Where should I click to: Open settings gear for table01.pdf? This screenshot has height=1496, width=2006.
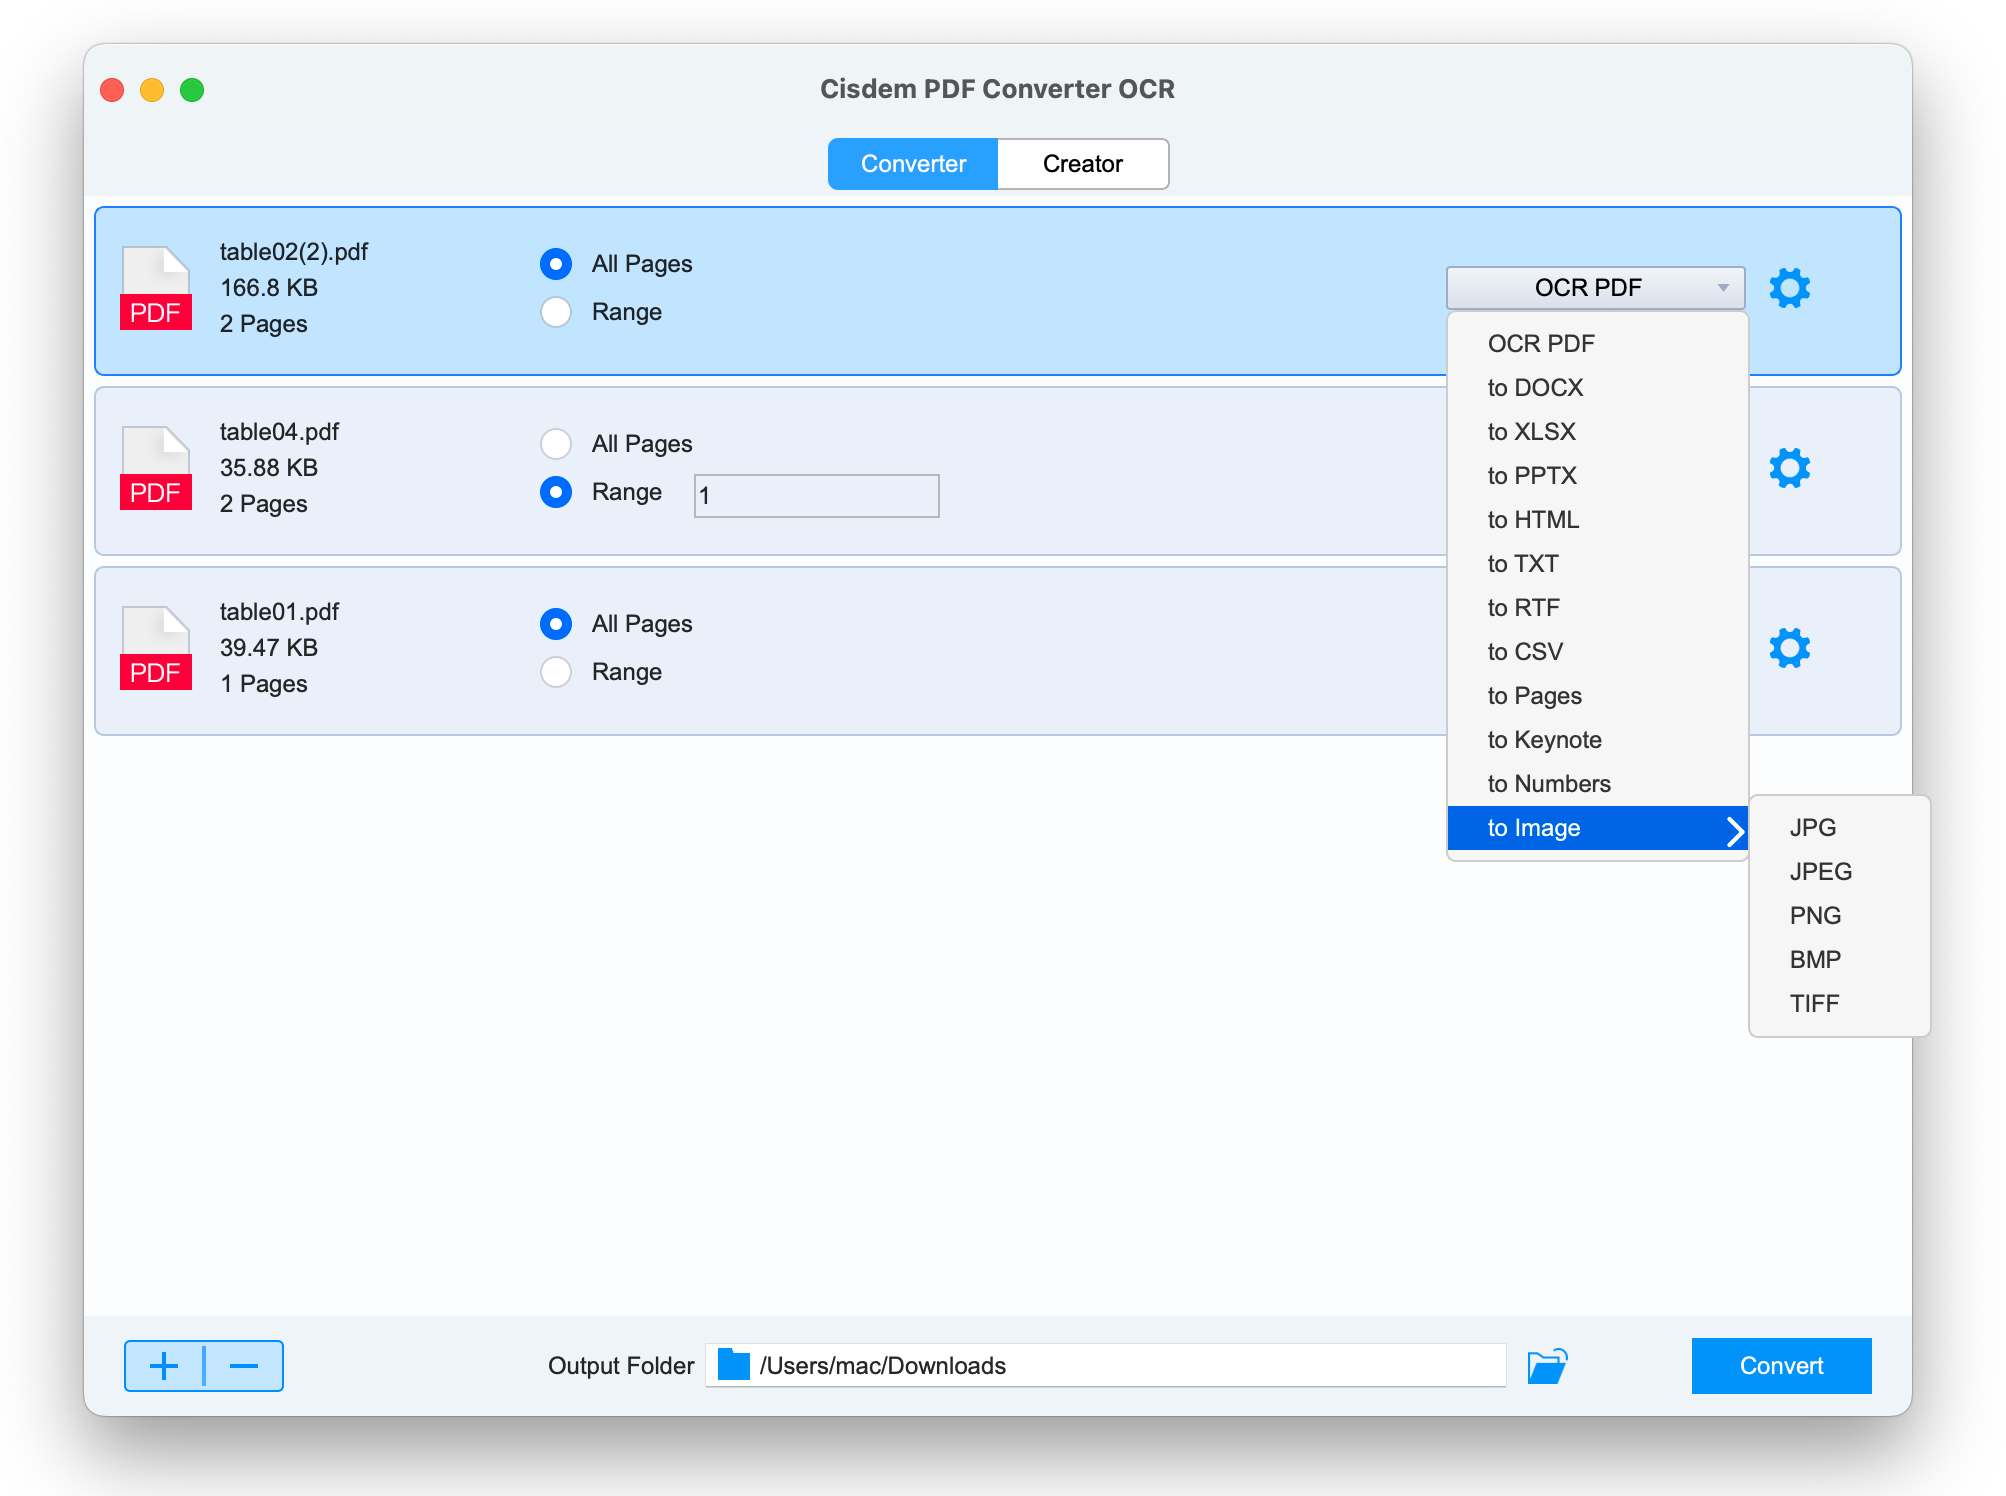click(x=1789, y=648)
